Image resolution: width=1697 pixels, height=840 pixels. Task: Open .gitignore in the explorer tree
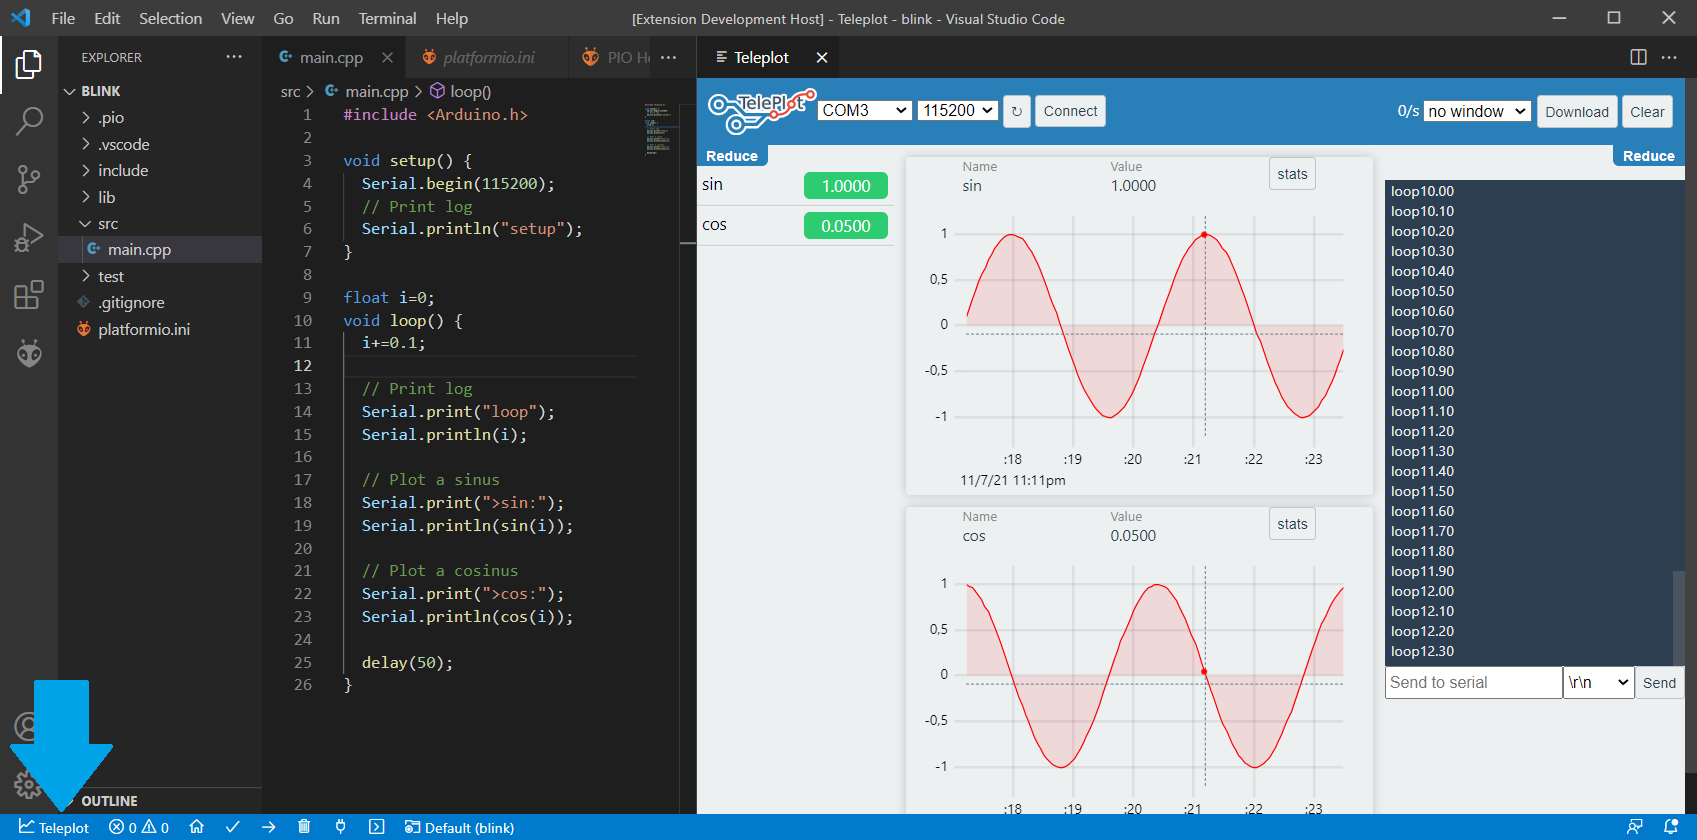click(160, 302)
